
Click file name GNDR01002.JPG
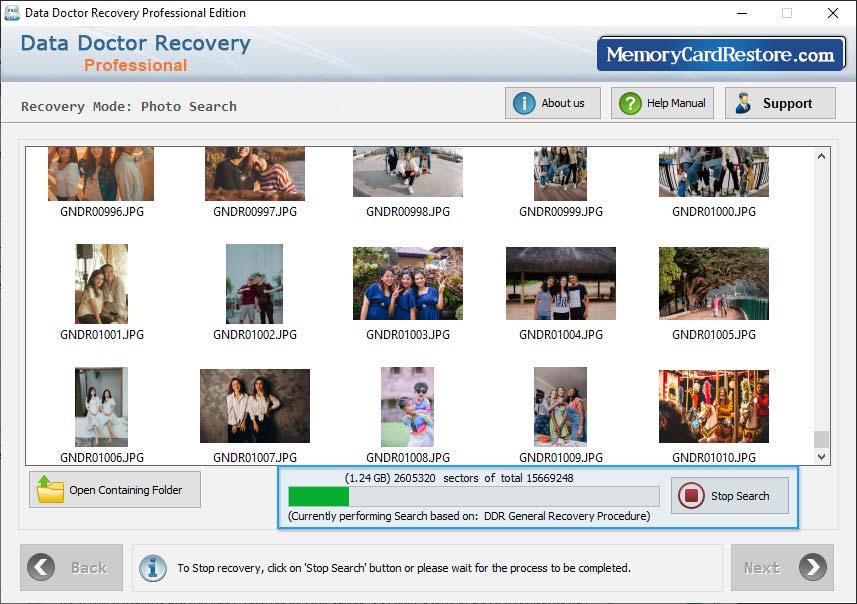tap(255, 335)
